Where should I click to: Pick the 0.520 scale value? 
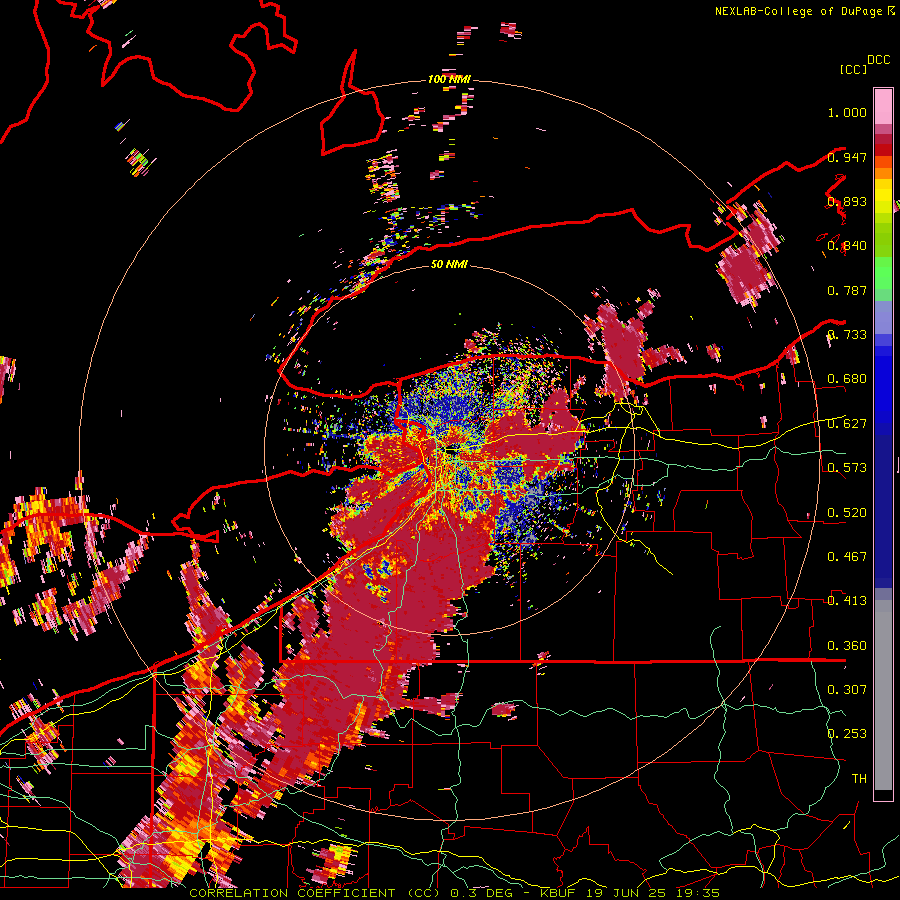[x=847, y=513]
